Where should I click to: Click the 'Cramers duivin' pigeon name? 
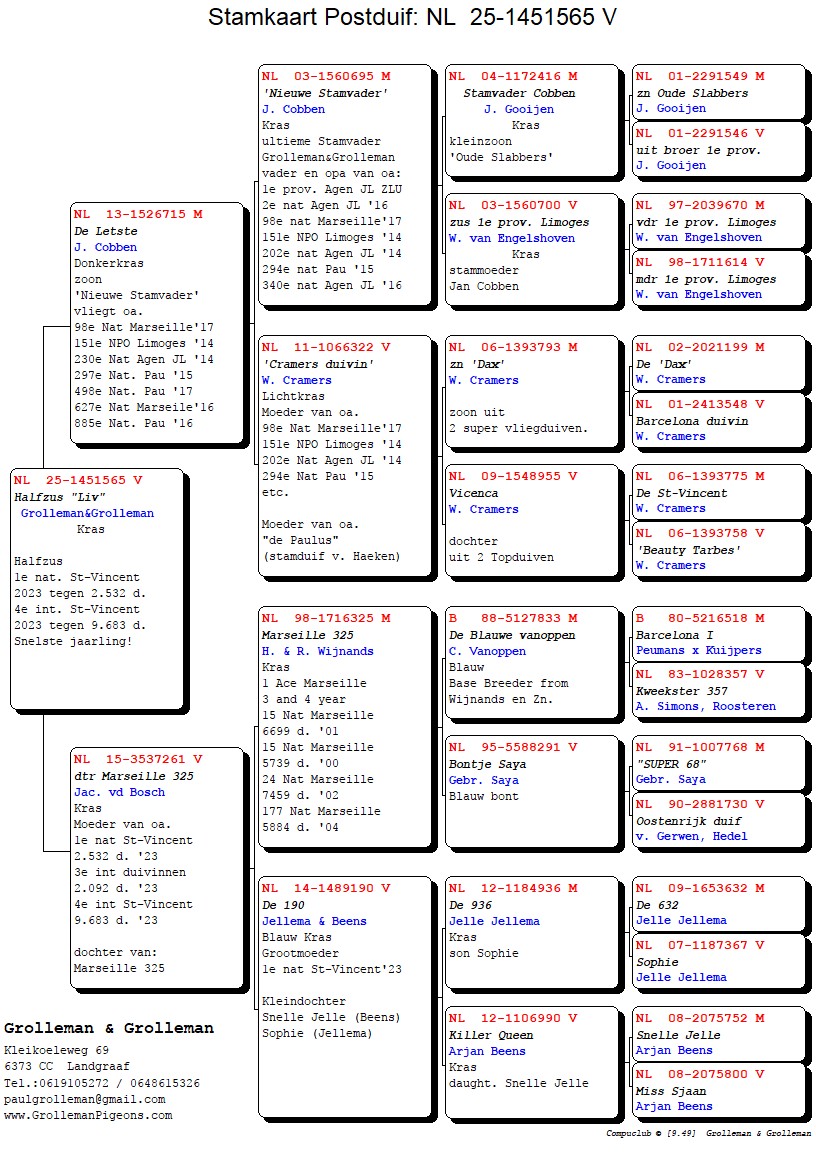pos(318,364)
